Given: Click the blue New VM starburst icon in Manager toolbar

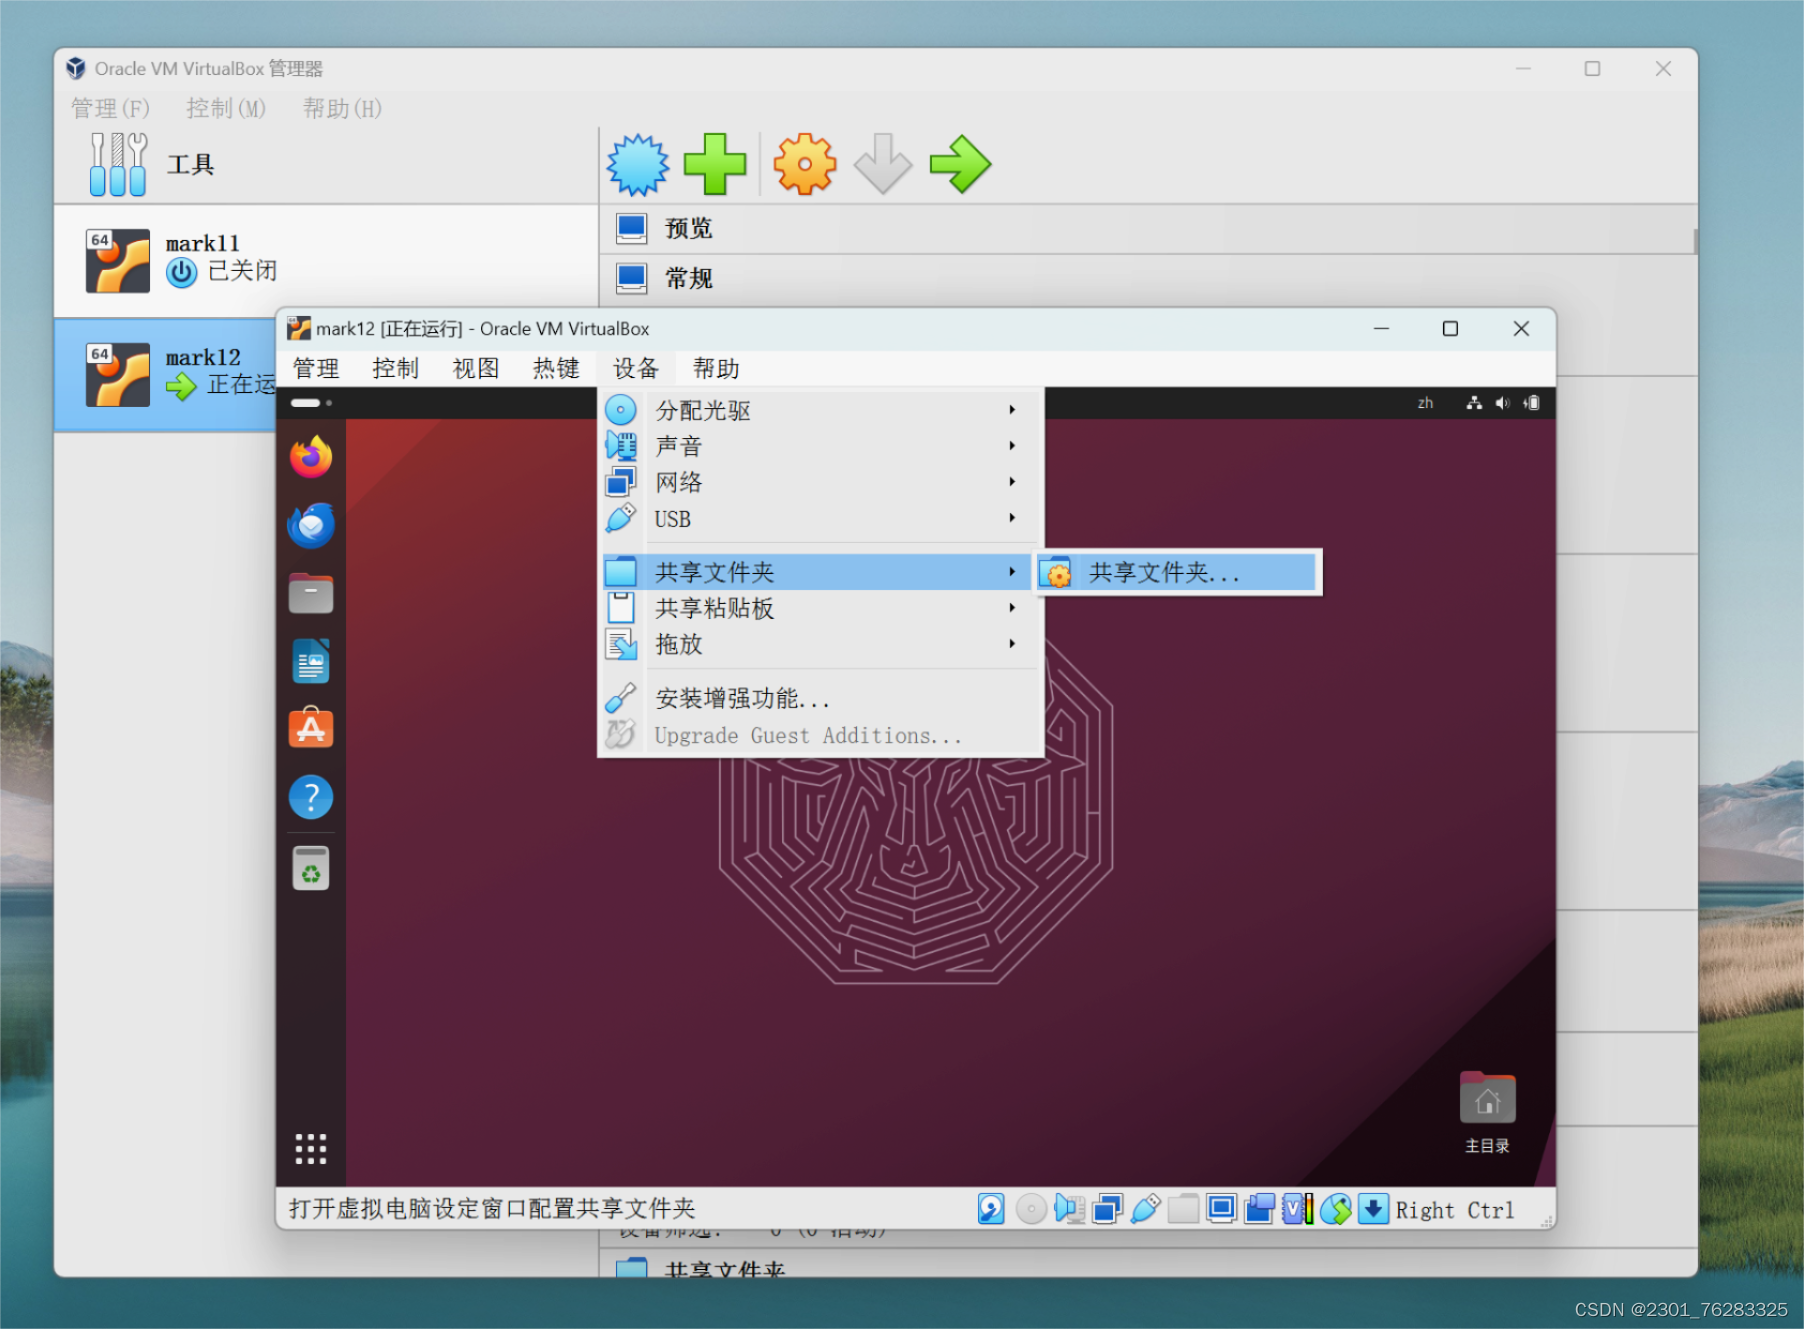Looking at the screenshot, I should tap(638, 165).
